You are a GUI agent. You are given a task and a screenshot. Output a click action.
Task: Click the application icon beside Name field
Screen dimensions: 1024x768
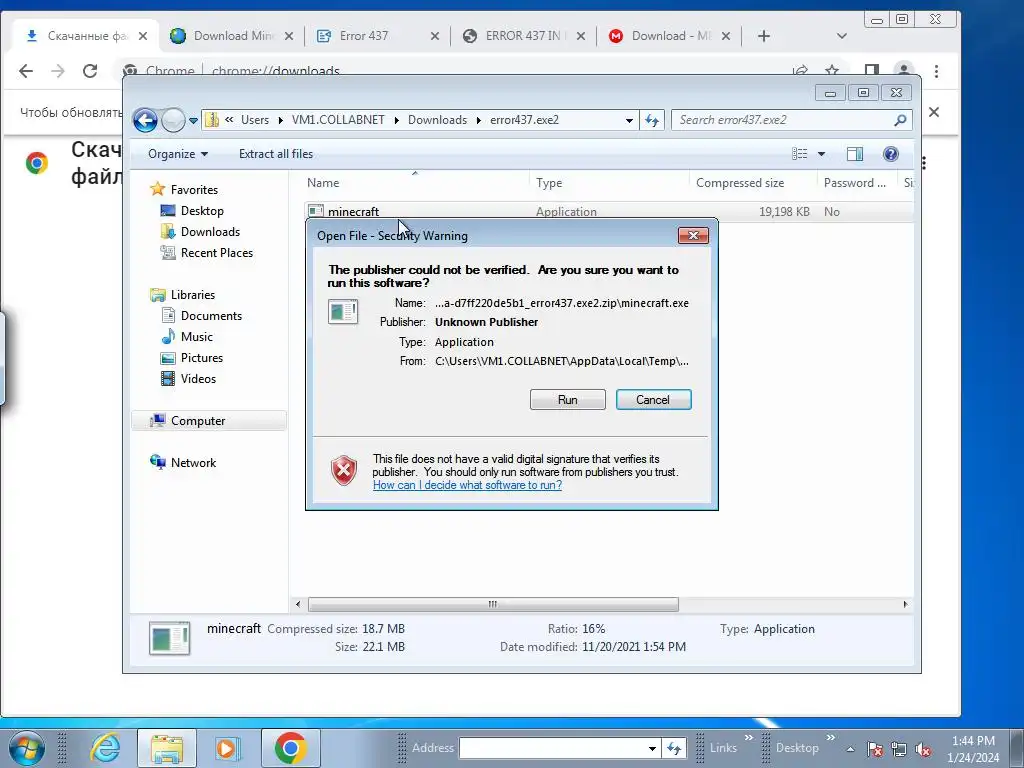343,312
